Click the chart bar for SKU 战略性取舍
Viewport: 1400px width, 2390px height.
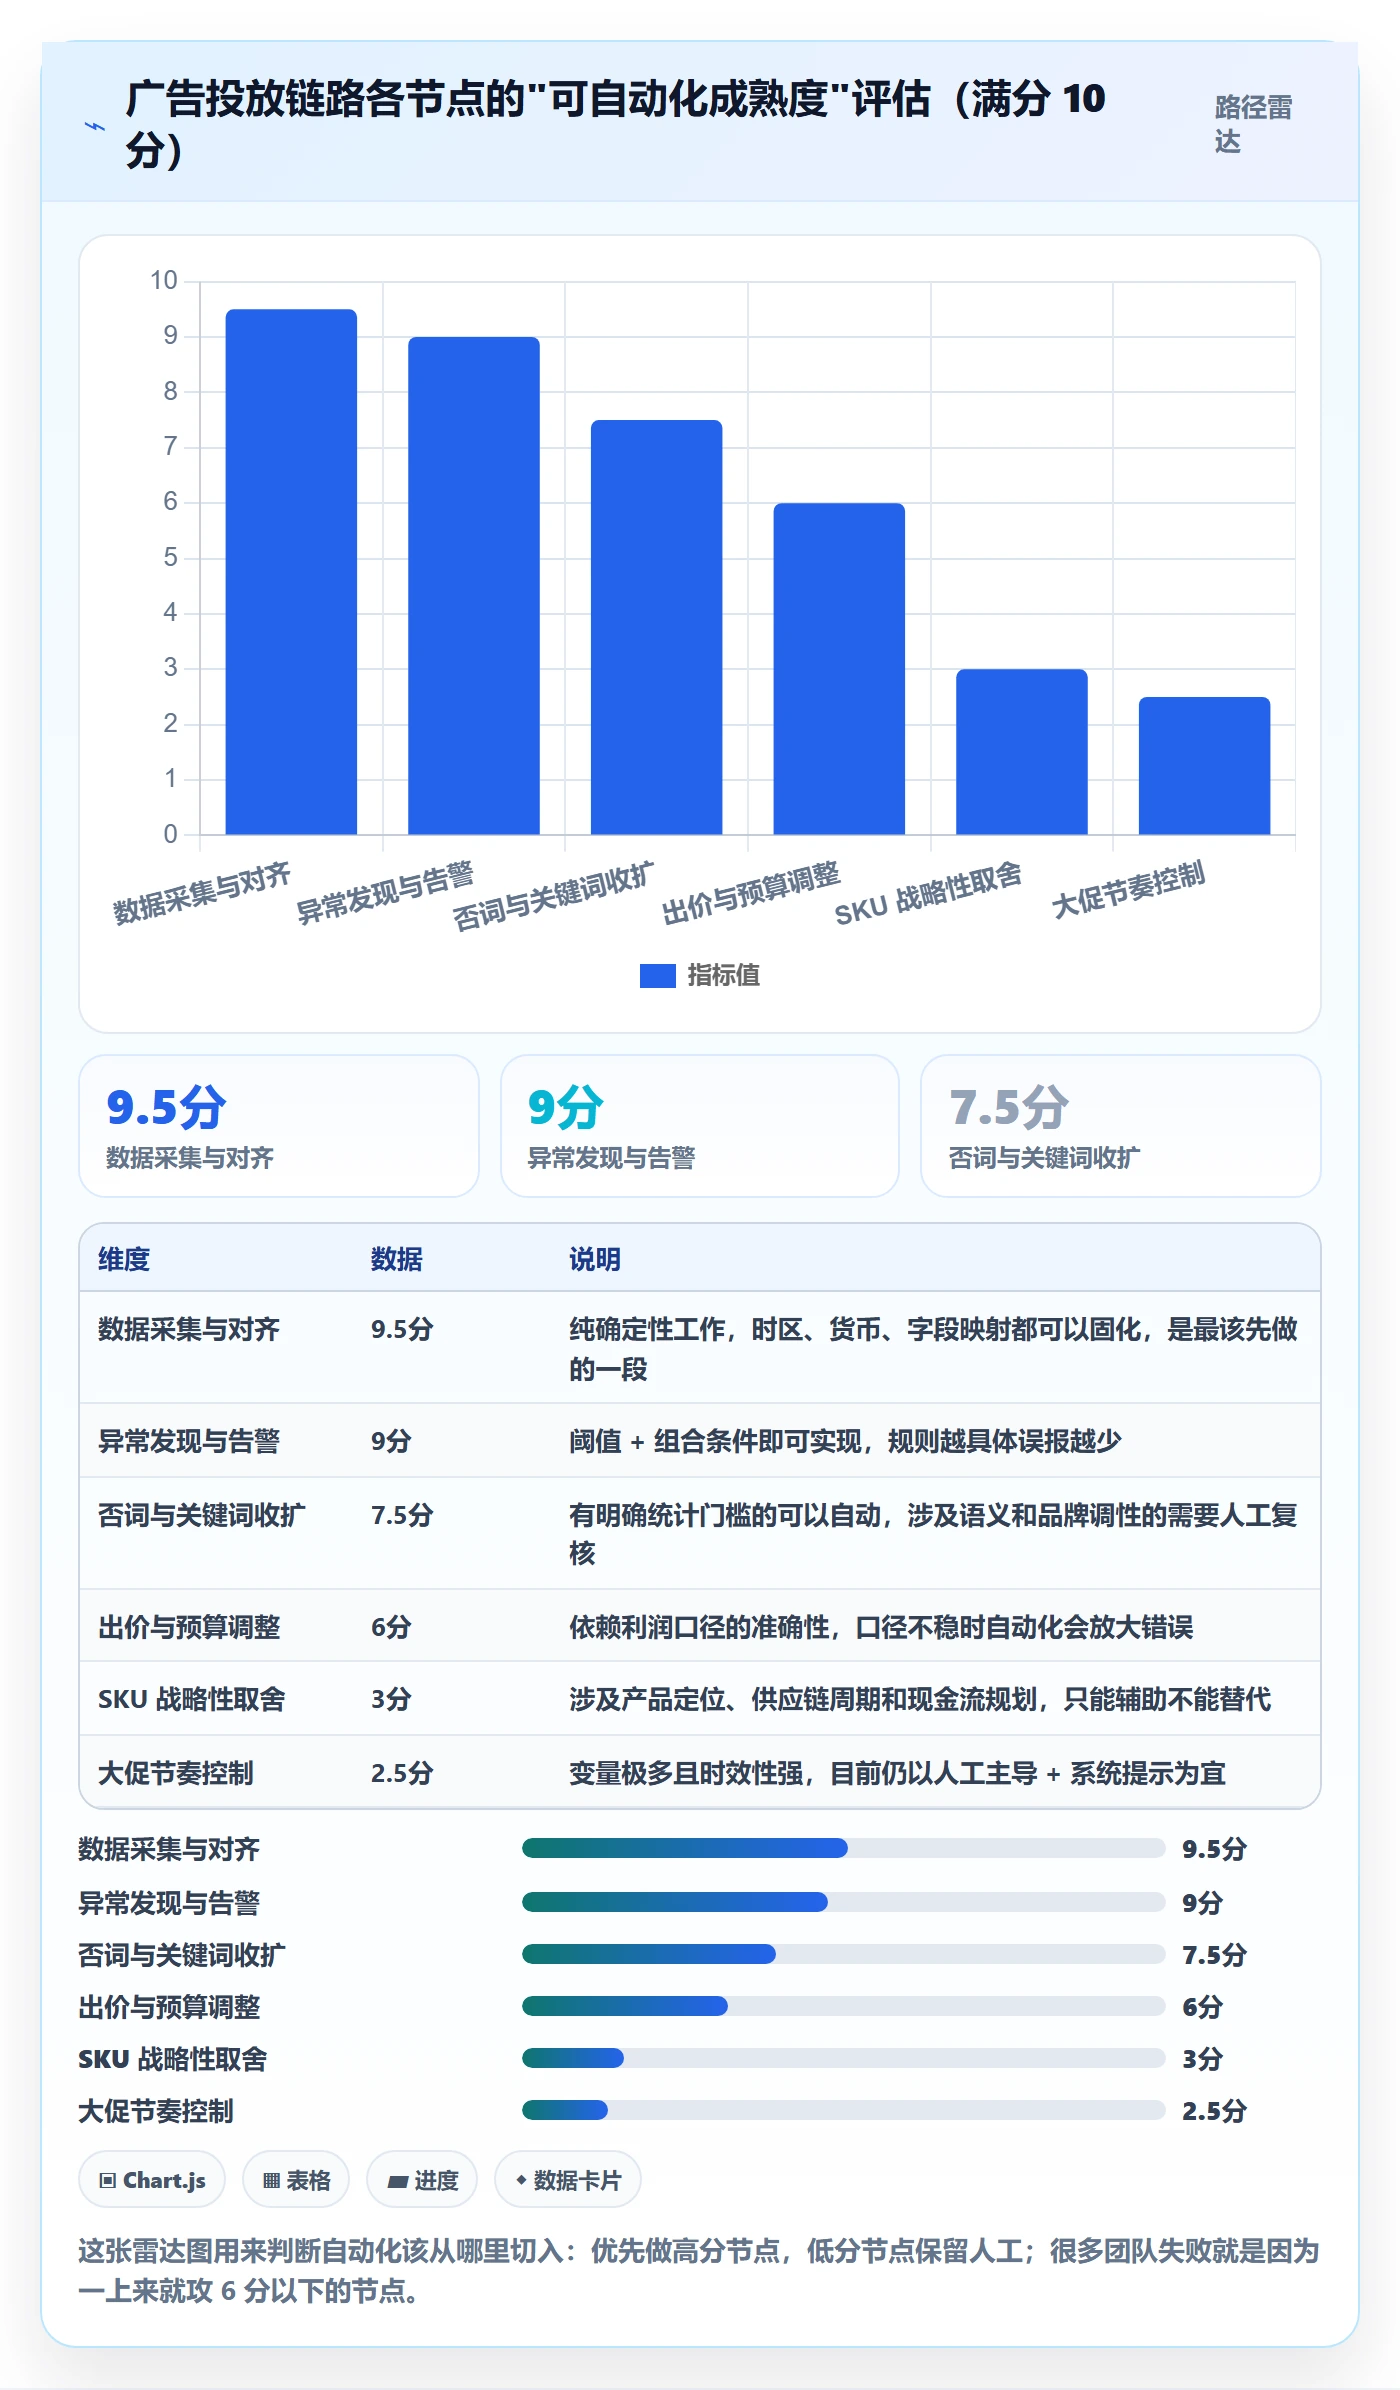[1022, 751]
